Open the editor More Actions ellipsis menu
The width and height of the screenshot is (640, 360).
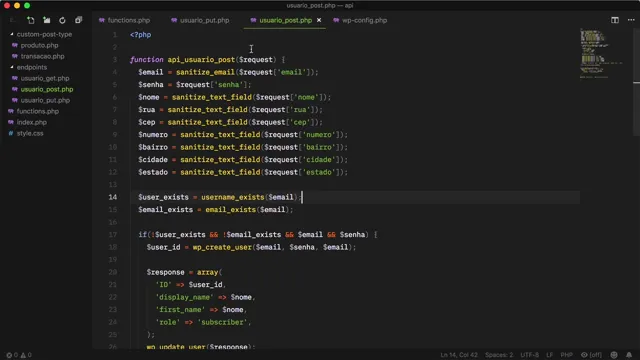[631, 20]
